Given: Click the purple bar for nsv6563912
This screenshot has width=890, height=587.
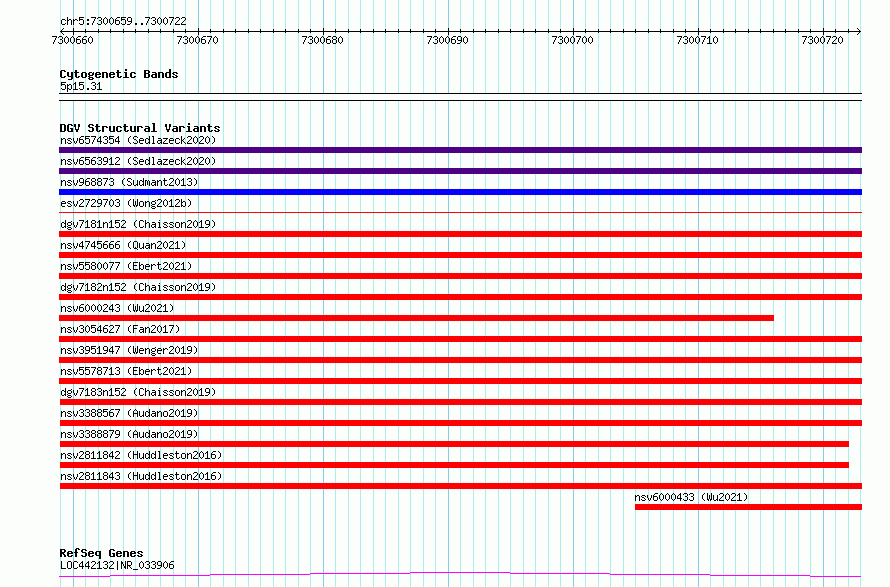Looking at the screenshot, I should pos(460,171).
